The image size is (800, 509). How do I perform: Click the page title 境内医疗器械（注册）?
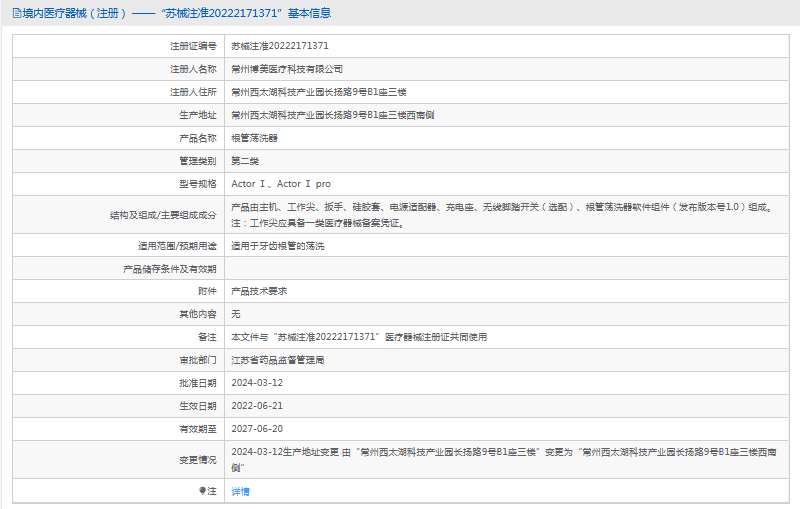(x=75, y=13)
